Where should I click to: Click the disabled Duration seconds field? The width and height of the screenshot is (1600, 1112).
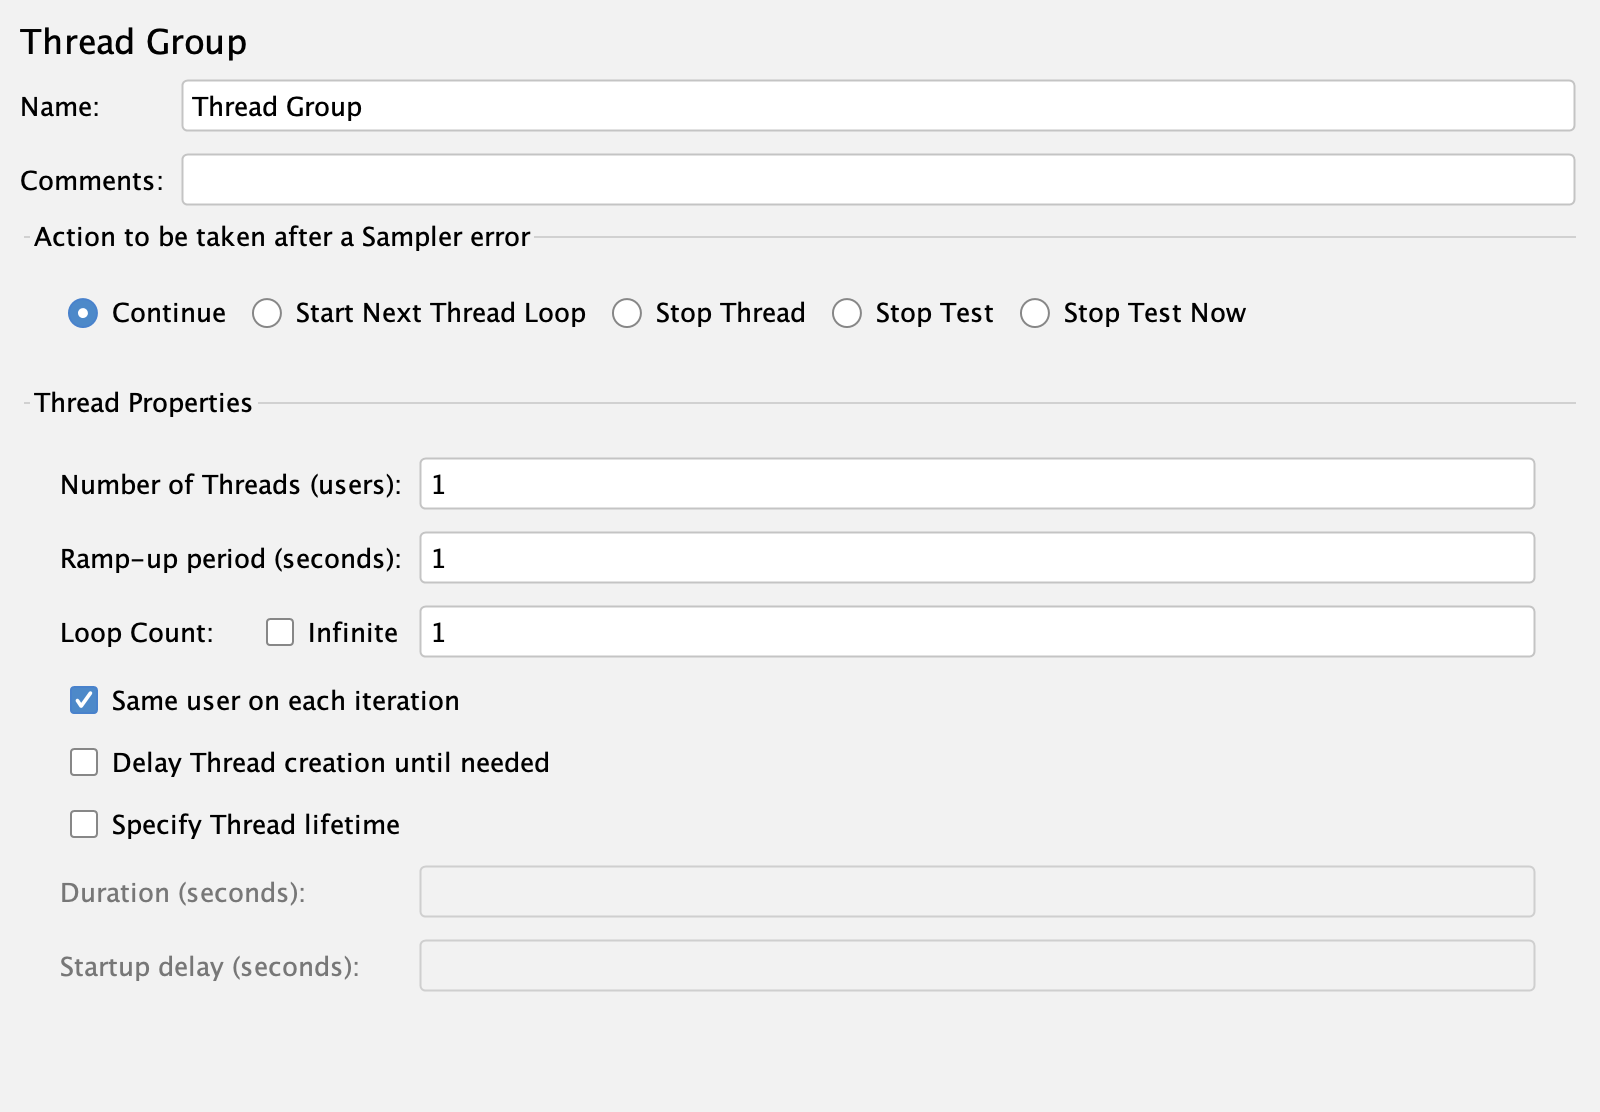tap(976, 892)
